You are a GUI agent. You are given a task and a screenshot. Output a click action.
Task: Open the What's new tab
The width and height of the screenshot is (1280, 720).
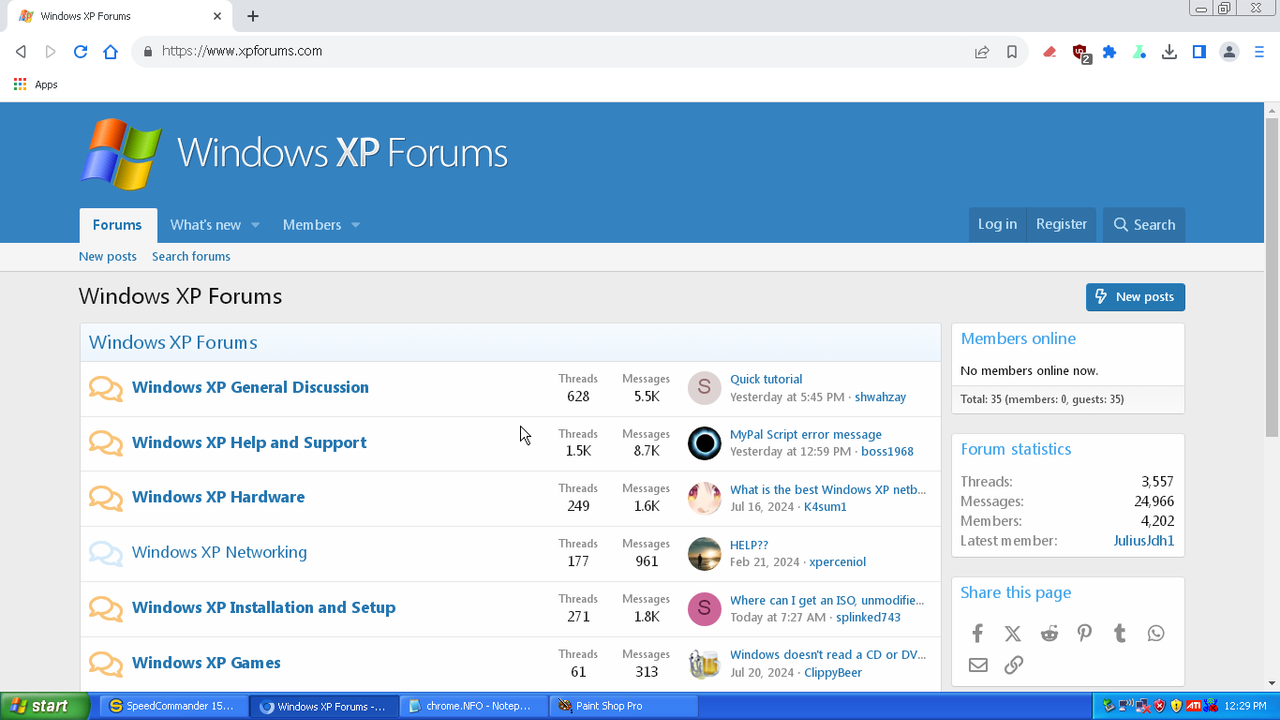coord(205,225)
